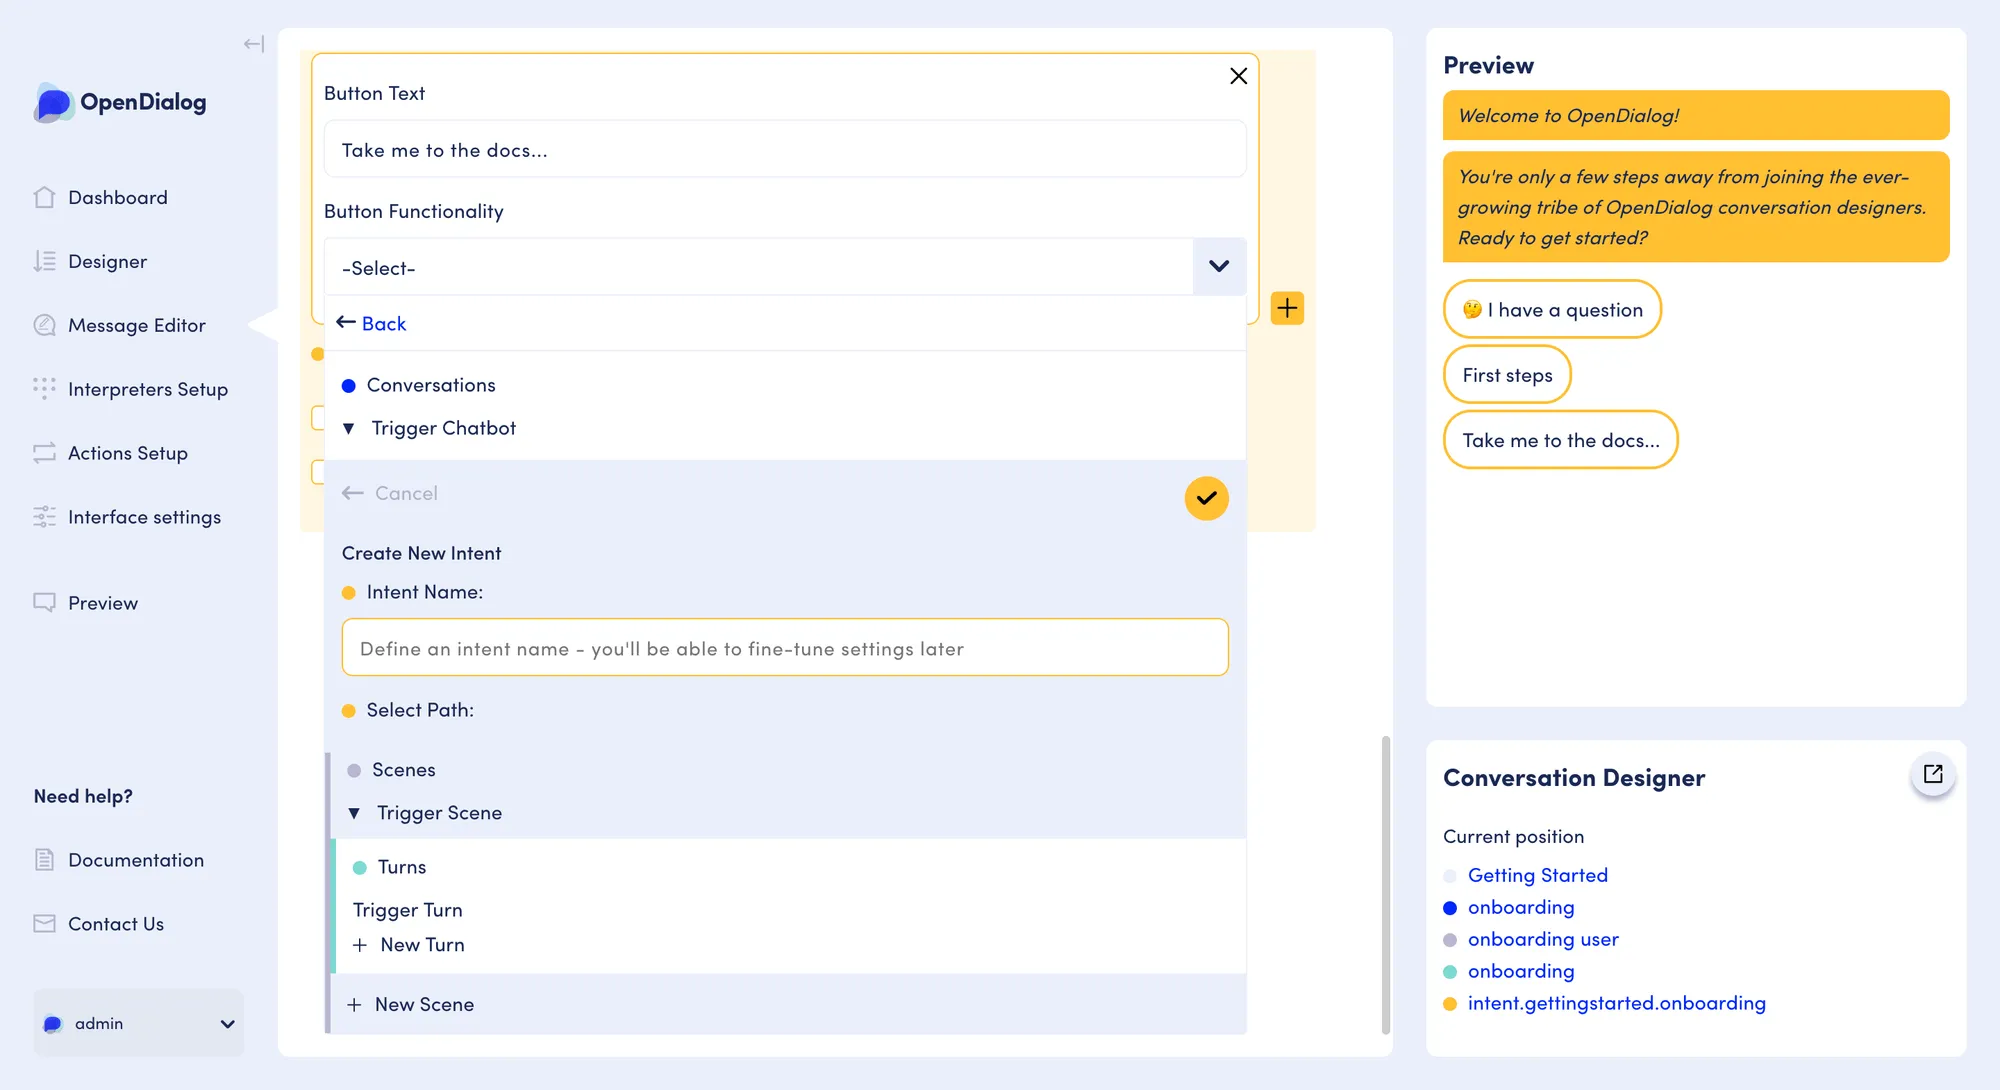Viewport: 2000px width, 1090px height.
Task: Click the OpenDialog logo
Action: [x=121, y=102]
